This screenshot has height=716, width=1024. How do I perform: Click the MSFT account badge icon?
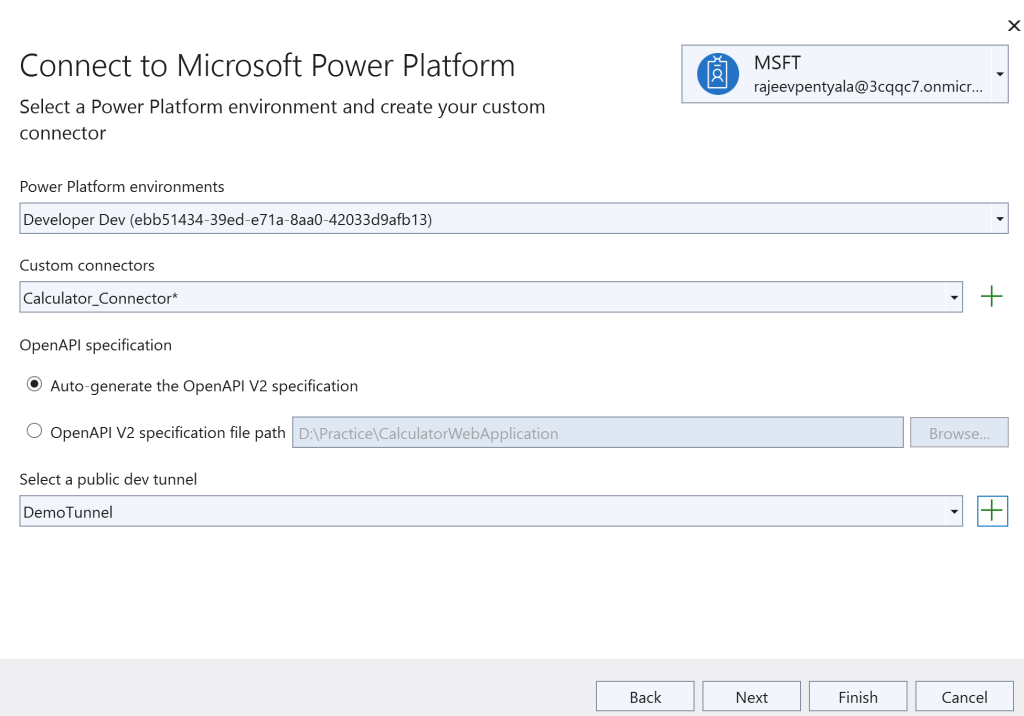tap(717, 74)
